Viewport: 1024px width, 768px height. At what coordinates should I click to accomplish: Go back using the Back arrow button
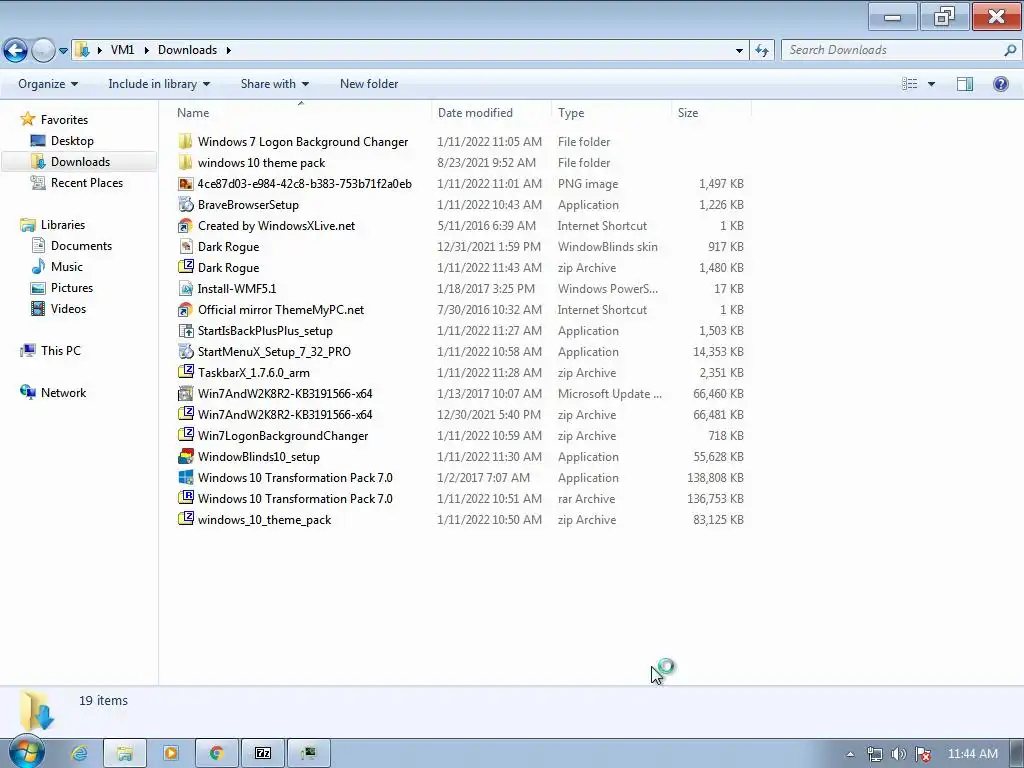15,50
